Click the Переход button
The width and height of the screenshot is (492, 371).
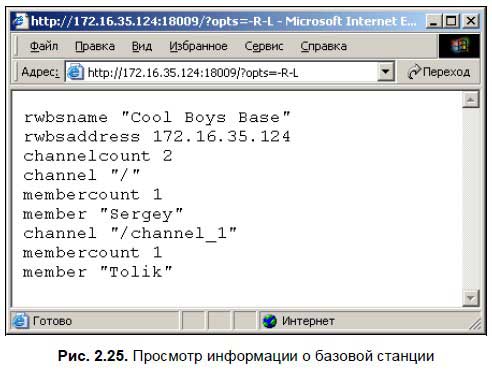click(439, 72)
